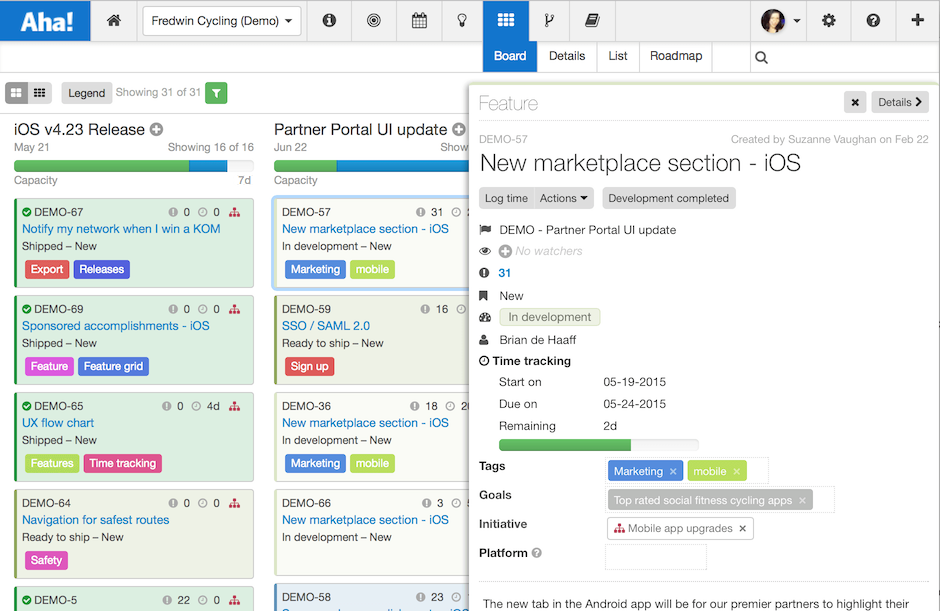Viewport: 940px width, 611px height.
Task: Click the Releases tag on DEMO-67
Action: [101, 270]
